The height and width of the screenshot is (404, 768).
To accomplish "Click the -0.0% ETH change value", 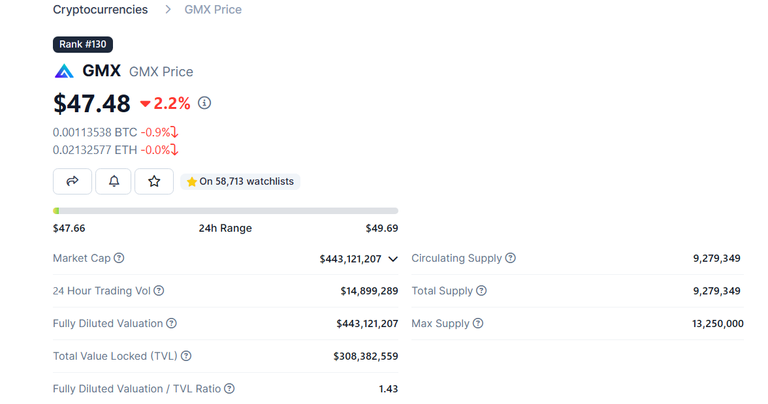I will 155,150.
